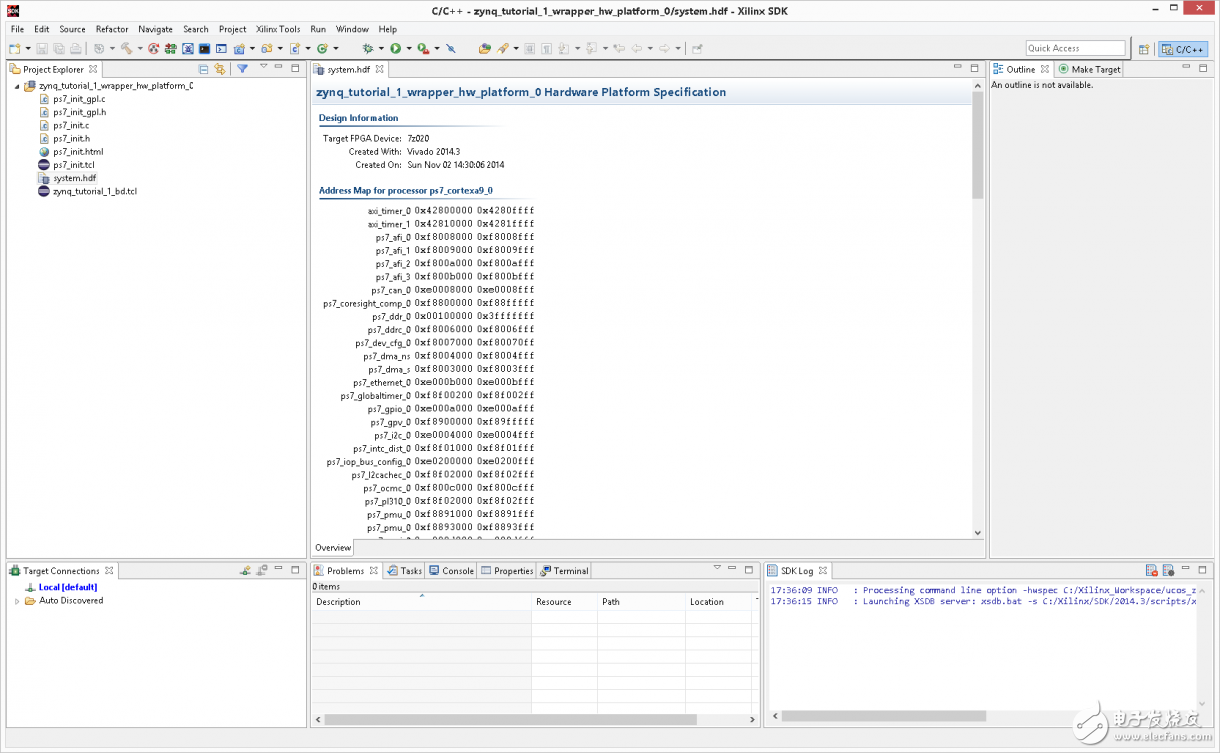The height and width of the screenshot is (753, 1220).
Task: Click the Run (green play) toolbar icon
Action: [395, 48]
